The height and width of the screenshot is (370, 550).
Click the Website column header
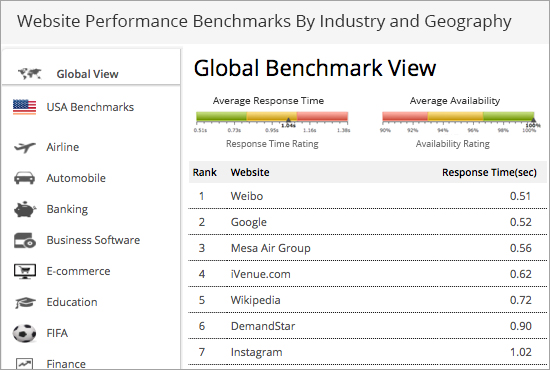[x=250, y=173]
